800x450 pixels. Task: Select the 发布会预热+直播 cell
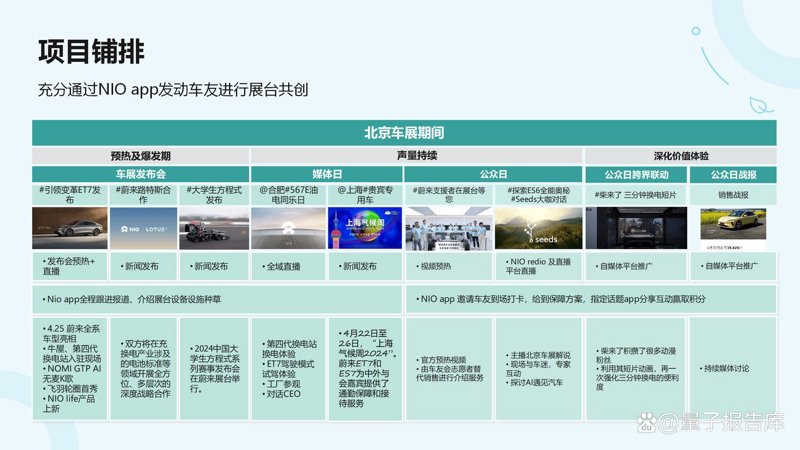(x=70, y=266)
